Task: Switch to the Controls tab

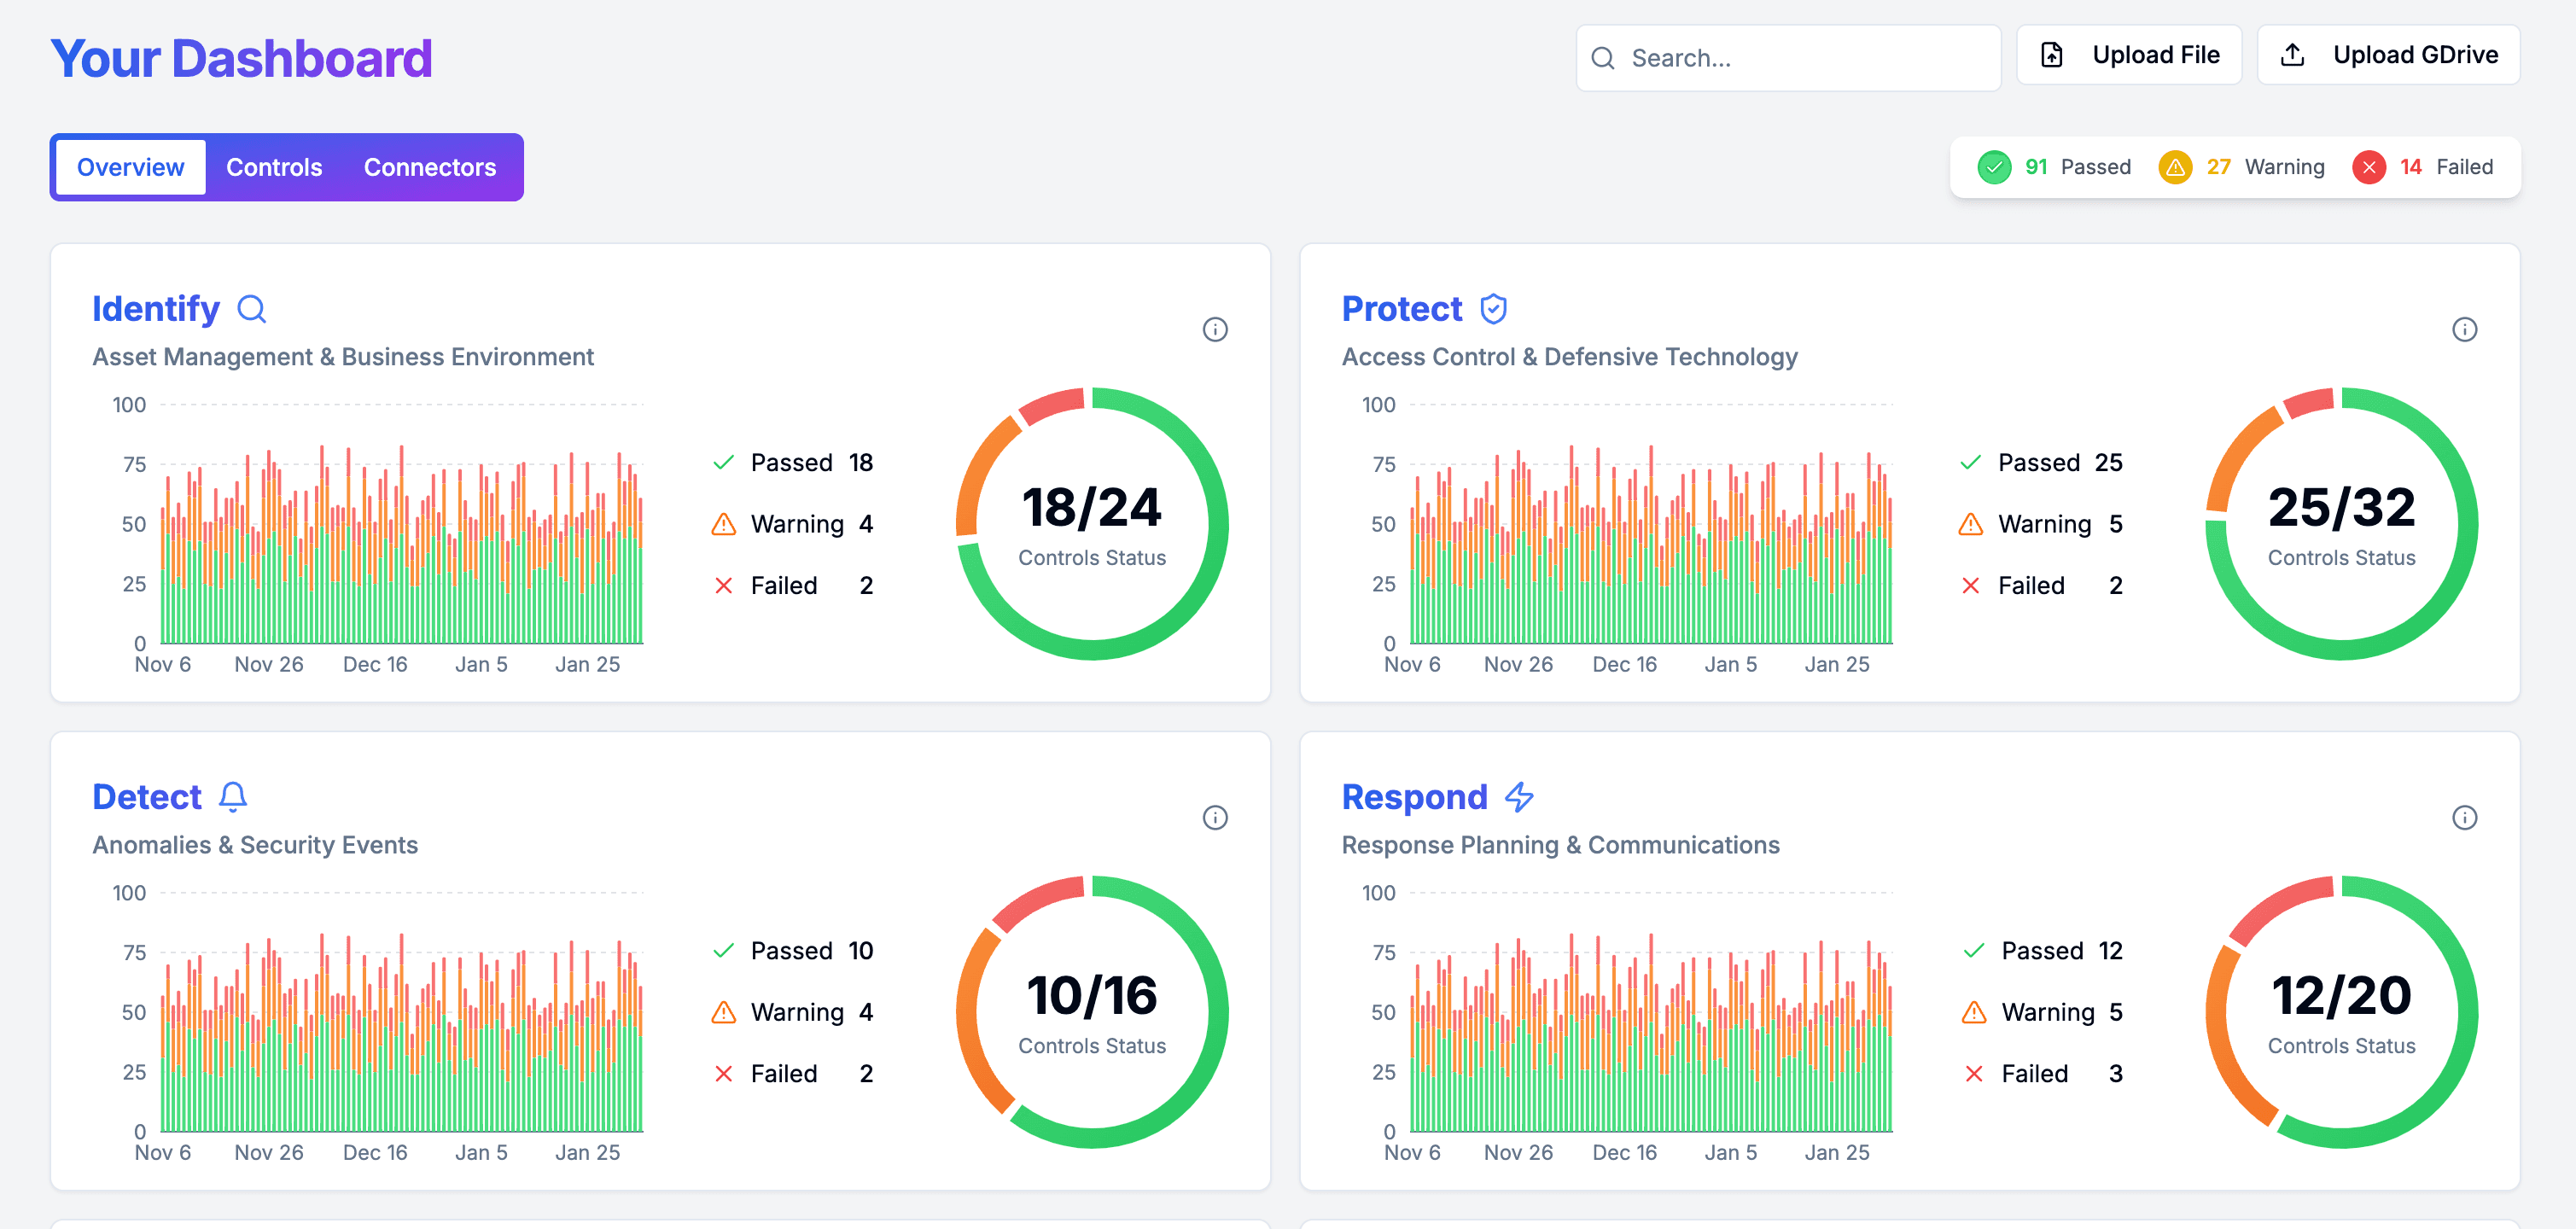Action: tap(273, 167)
